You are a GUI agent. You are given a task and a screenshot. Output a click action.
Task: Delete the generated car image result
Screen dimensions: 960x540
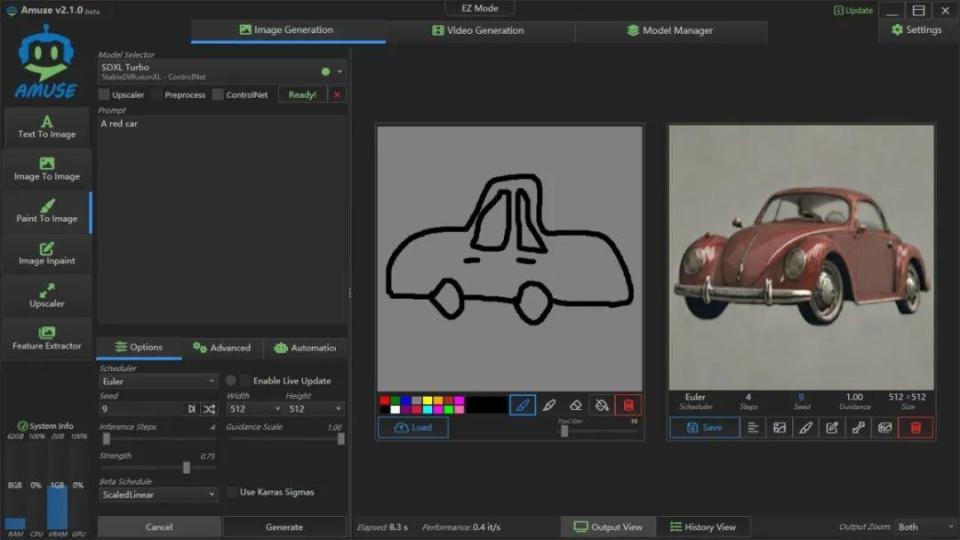[915, 427]
